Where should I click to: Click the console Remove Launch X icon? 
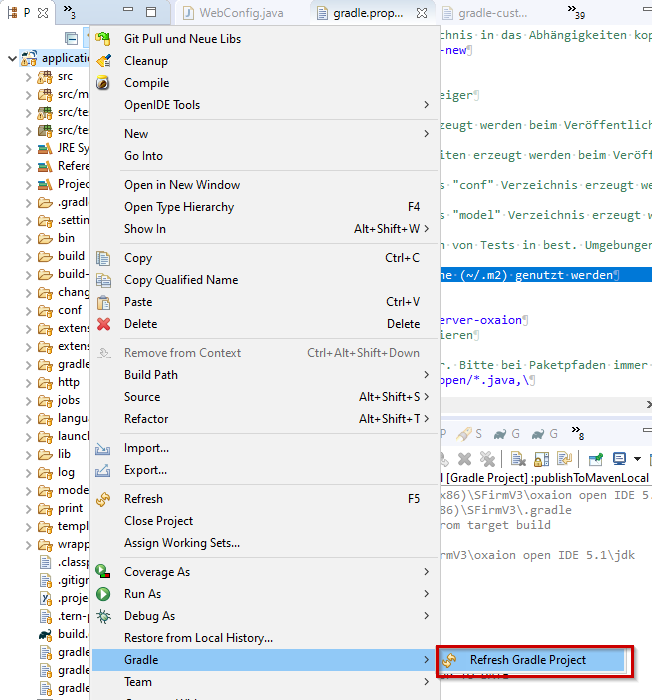tap(464, 459)
